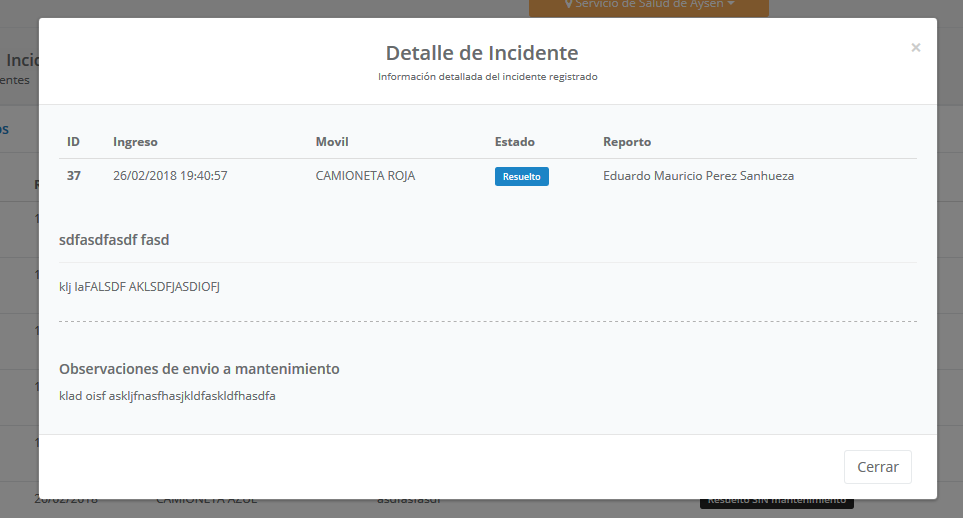Image resolution: width=963 pixels, height=518 pixels.
Task: Click the description text klj laFALSDF
Action: pyautogui.click(x=139, y=287)
